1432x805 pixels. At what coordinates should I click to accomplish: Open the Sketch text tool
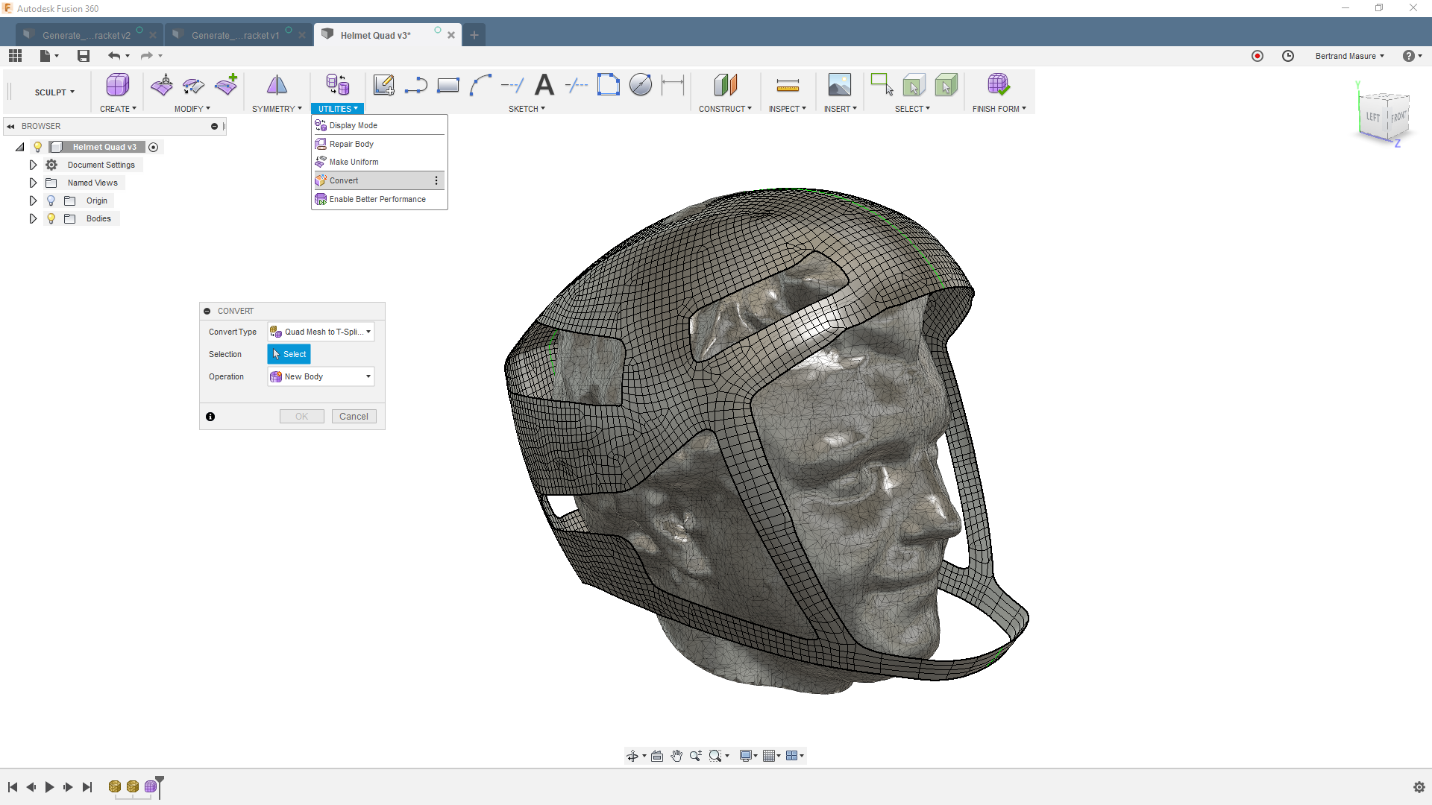(x=543, y=85)
